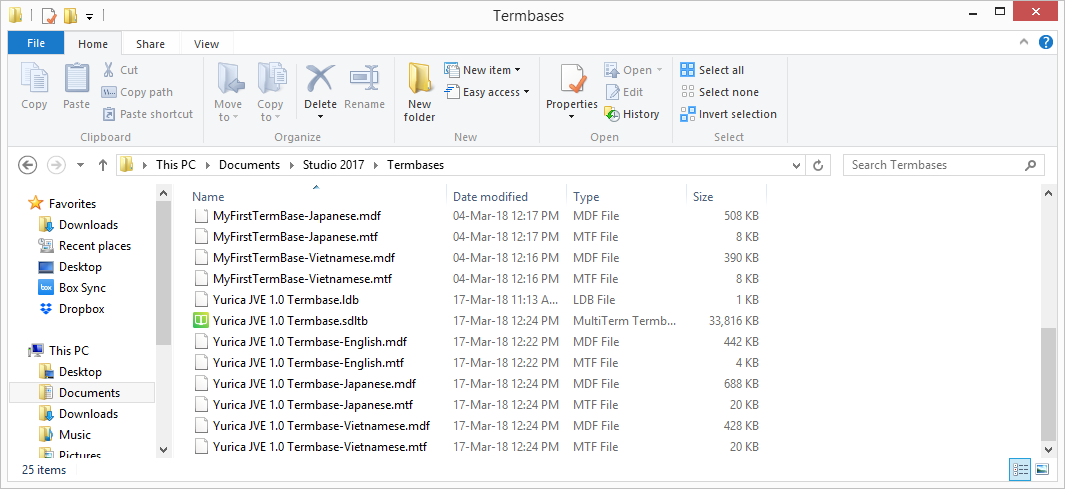
Task: Select MyFirstTermBase-Japanese.mdf file
Action: (296, 216)
